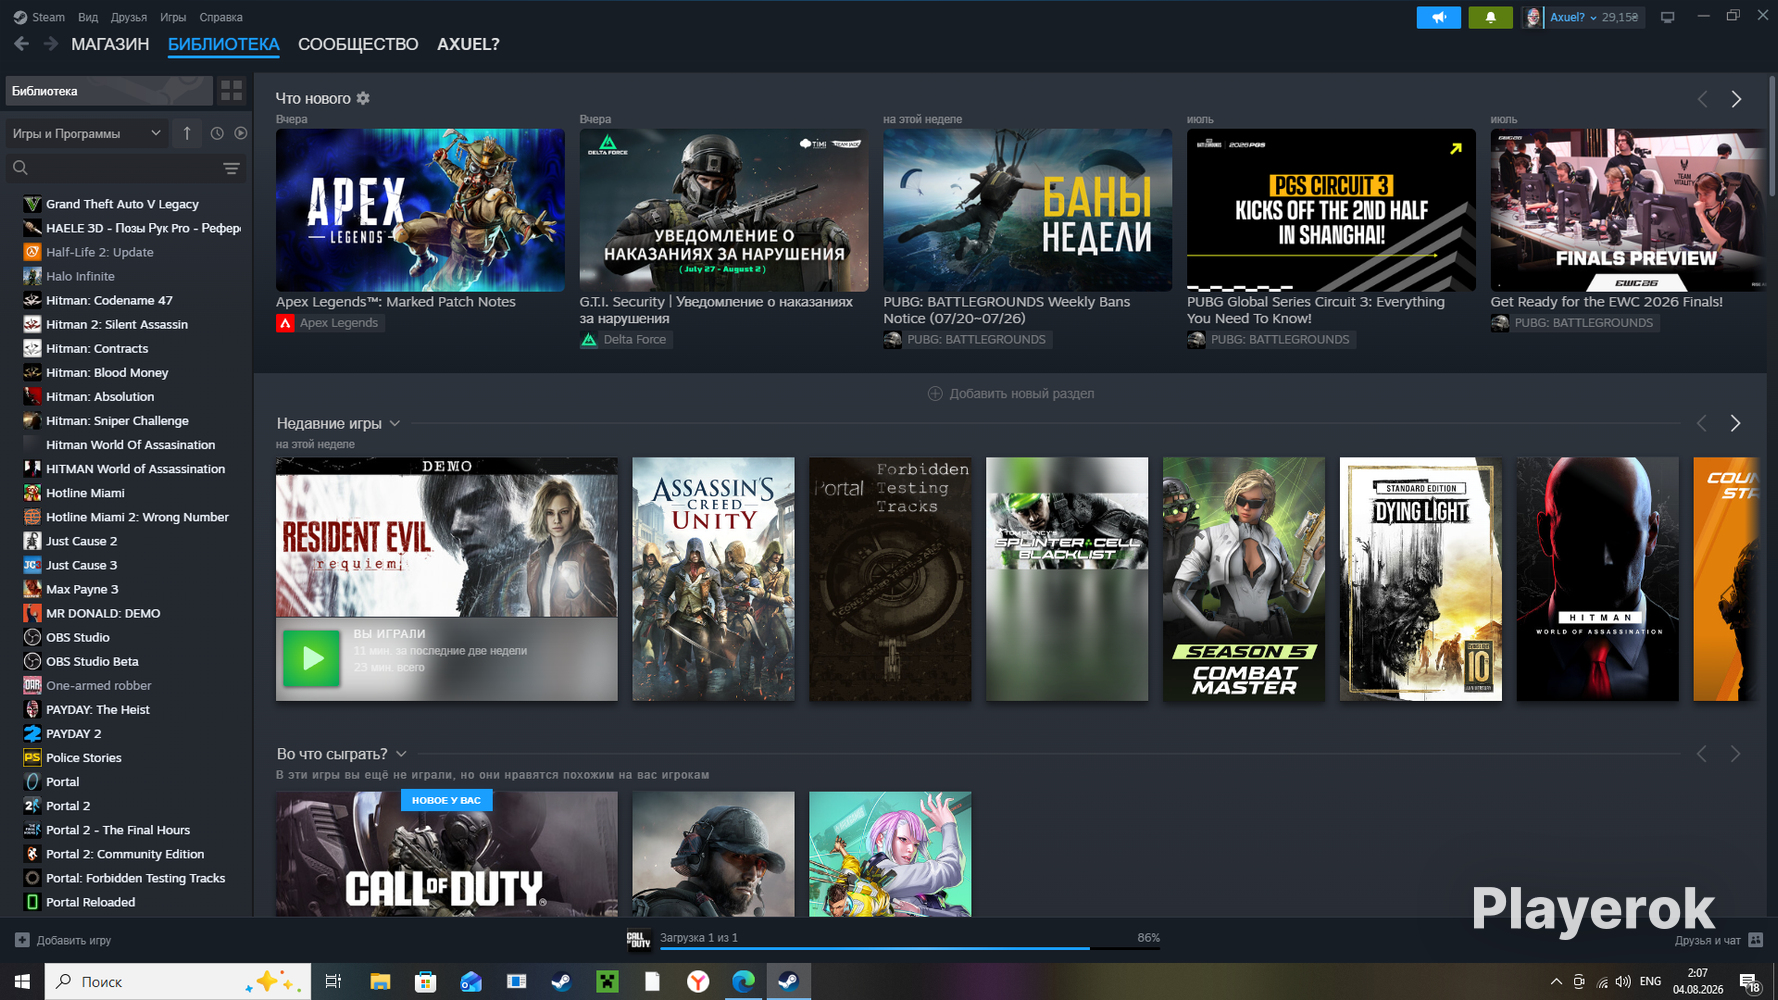Screen dimensions: 1778x1000
Task: Go forward with the navigation arrow
Action: [51, 44]
